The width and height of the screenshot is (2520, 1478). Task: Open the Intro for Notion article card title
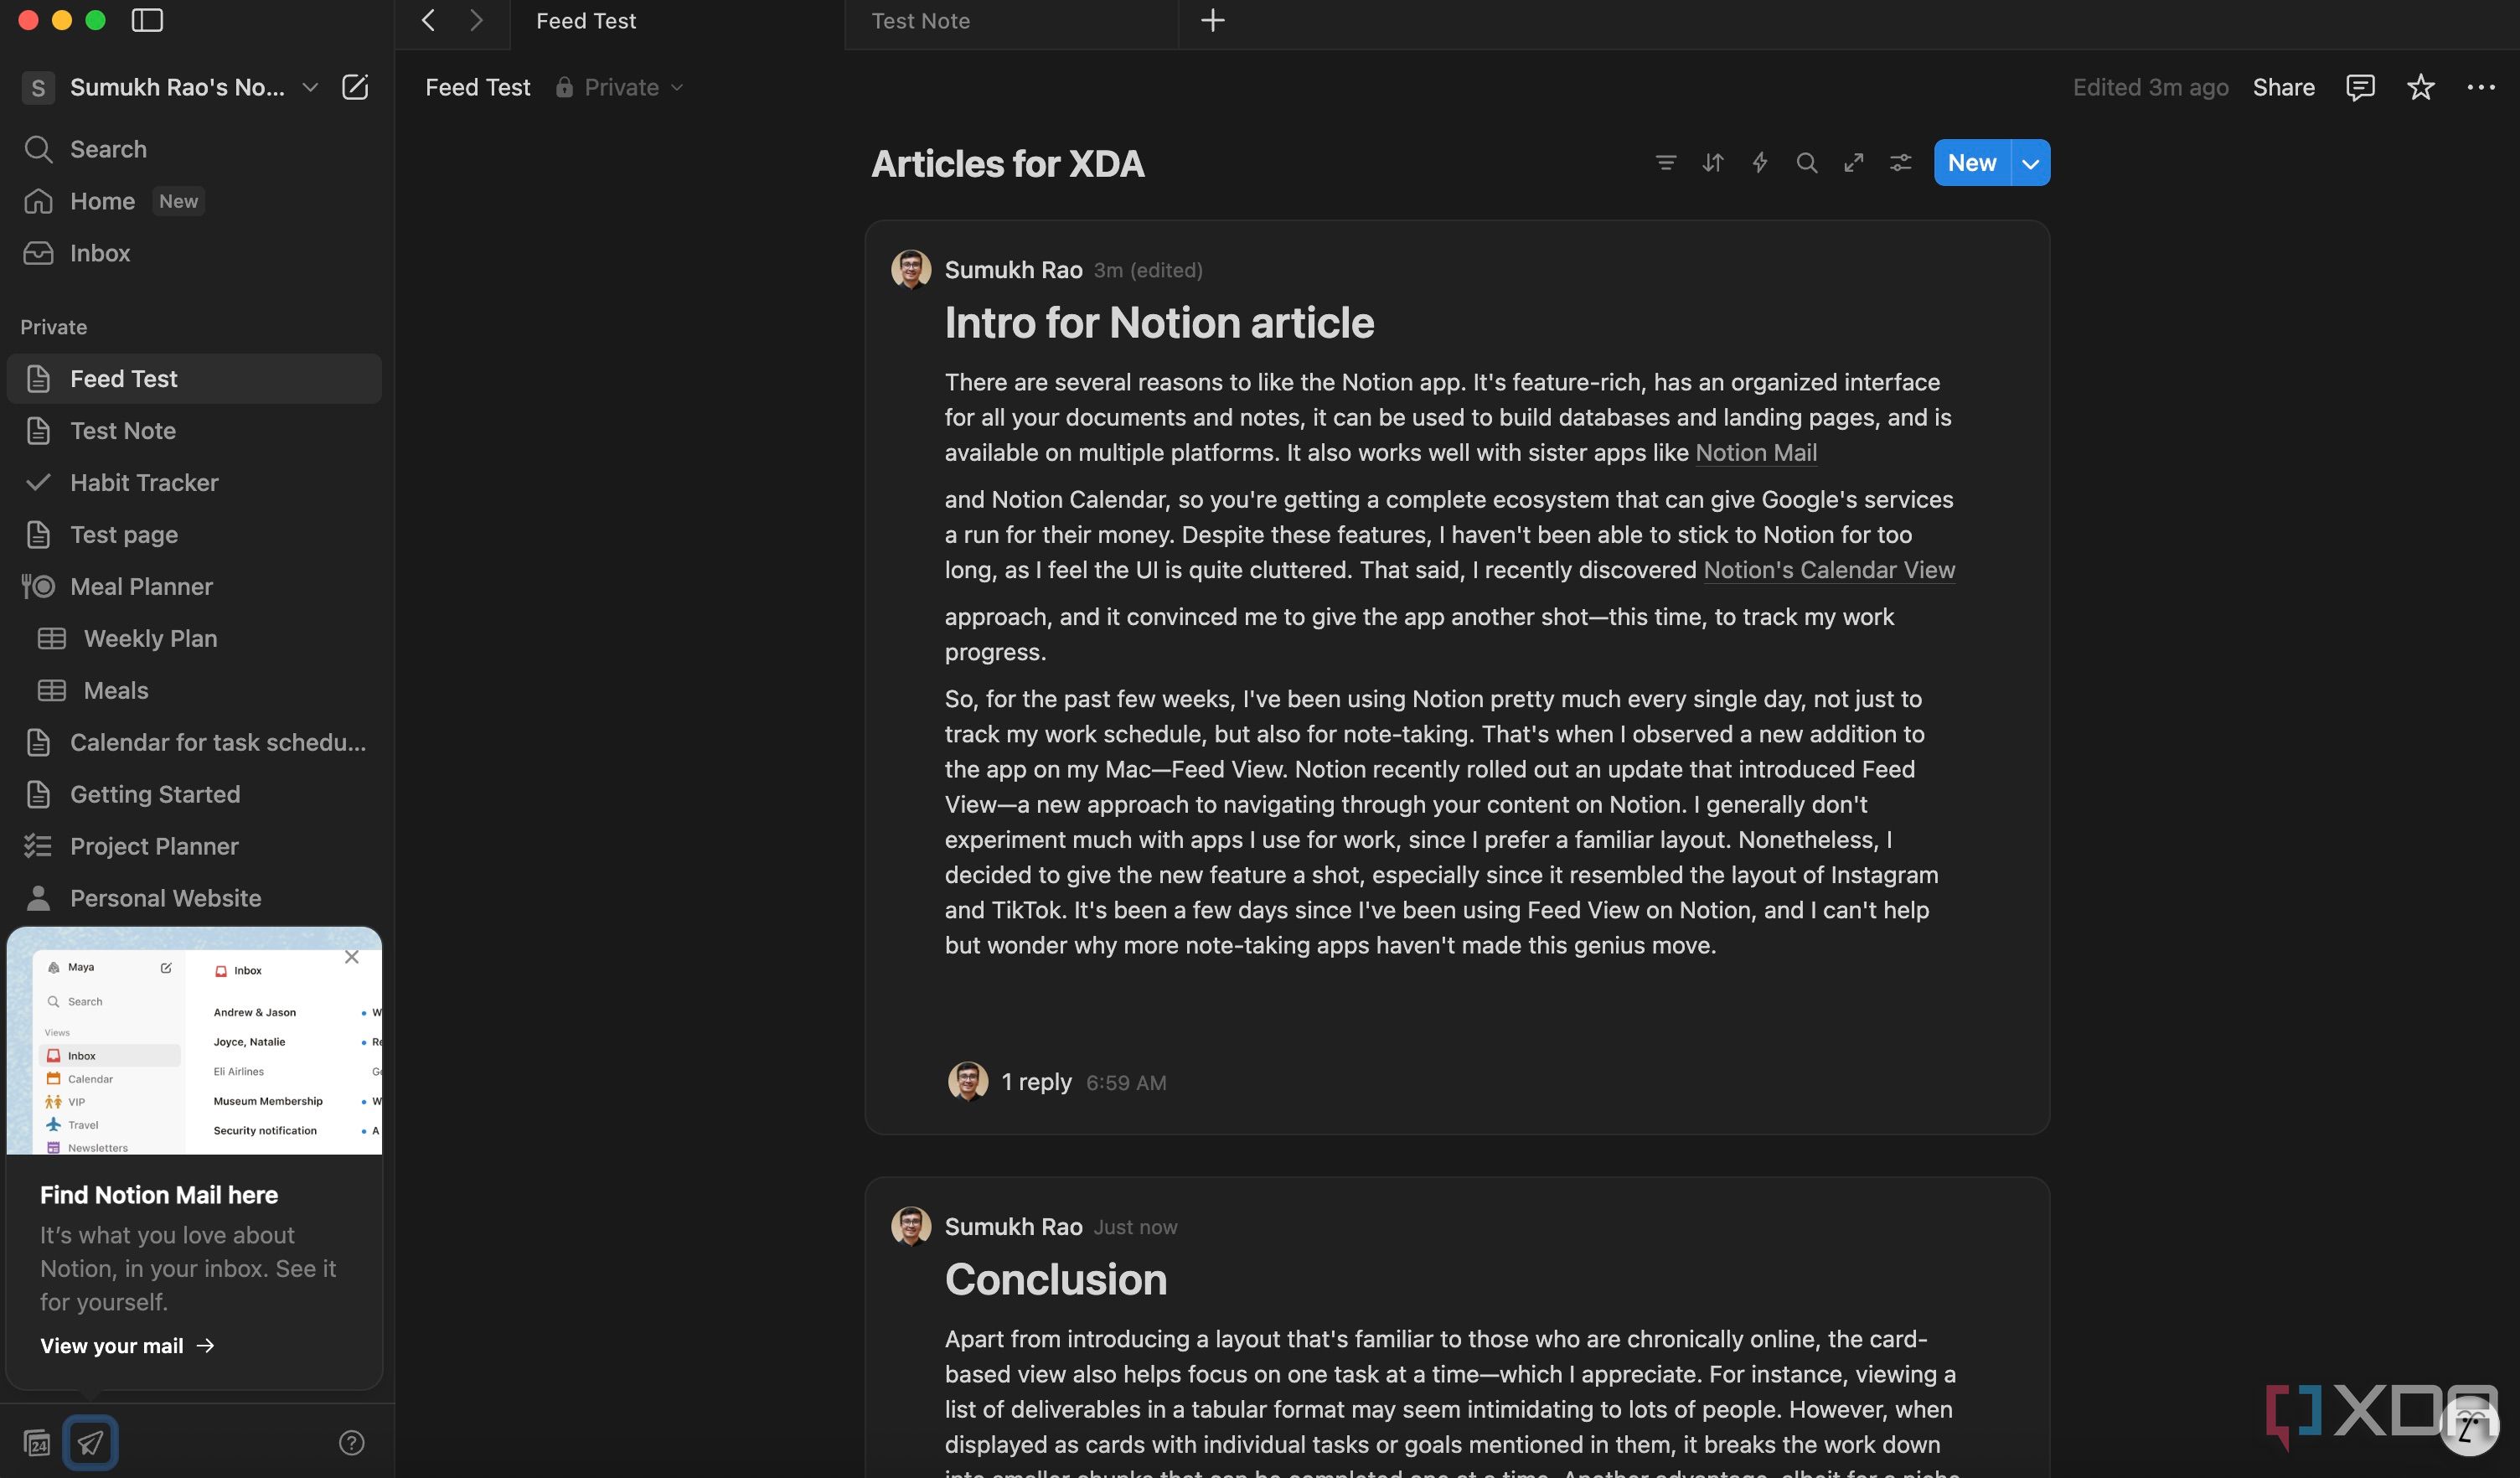pyautogui.click(x=1159, y=323)
